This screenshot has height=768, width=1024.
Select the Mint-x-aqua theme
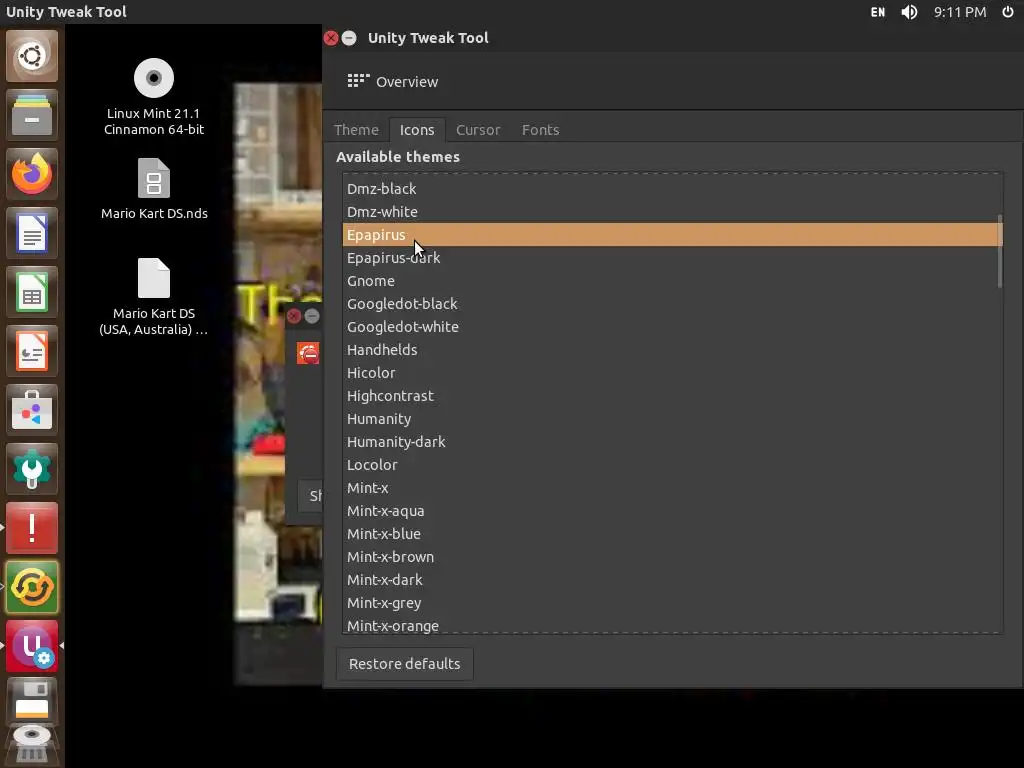[x=672, y=511]
